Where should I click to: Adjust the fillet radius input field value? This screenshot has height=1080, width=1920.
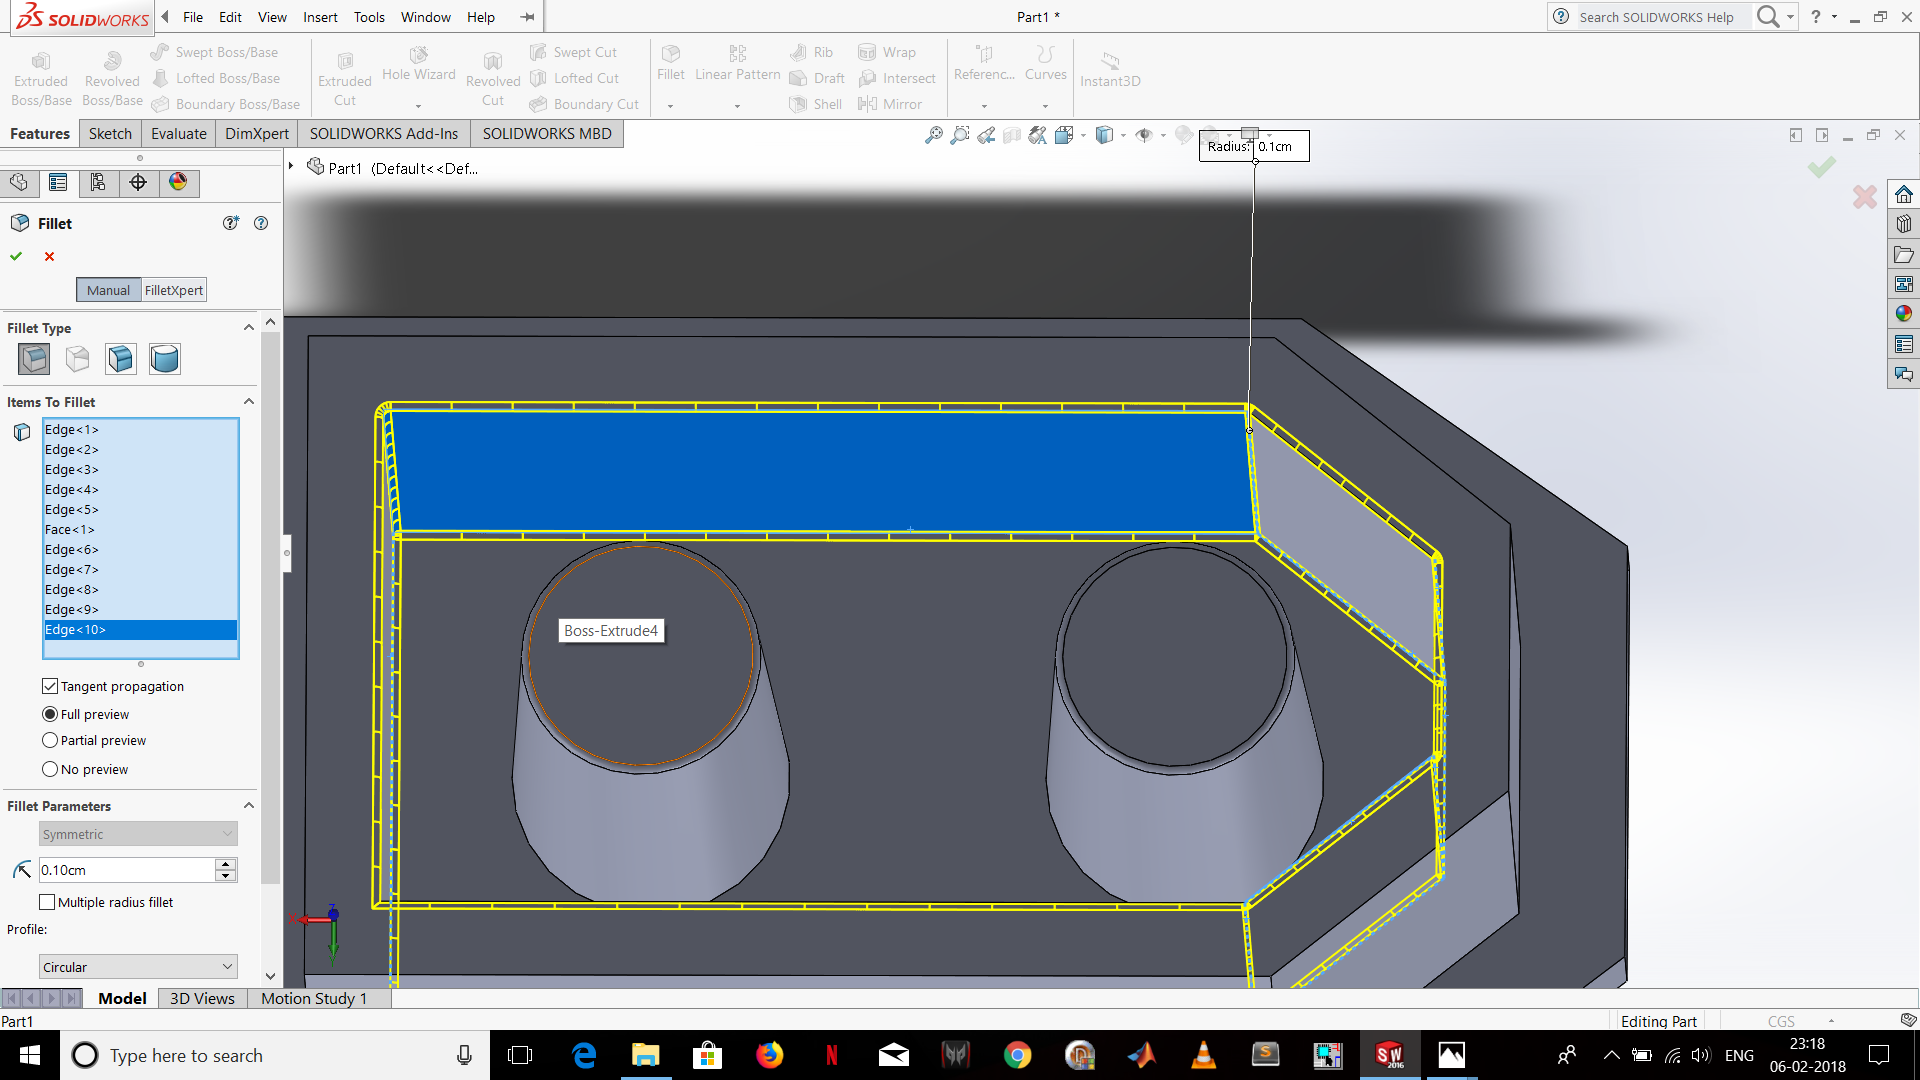tap(125, 869)
